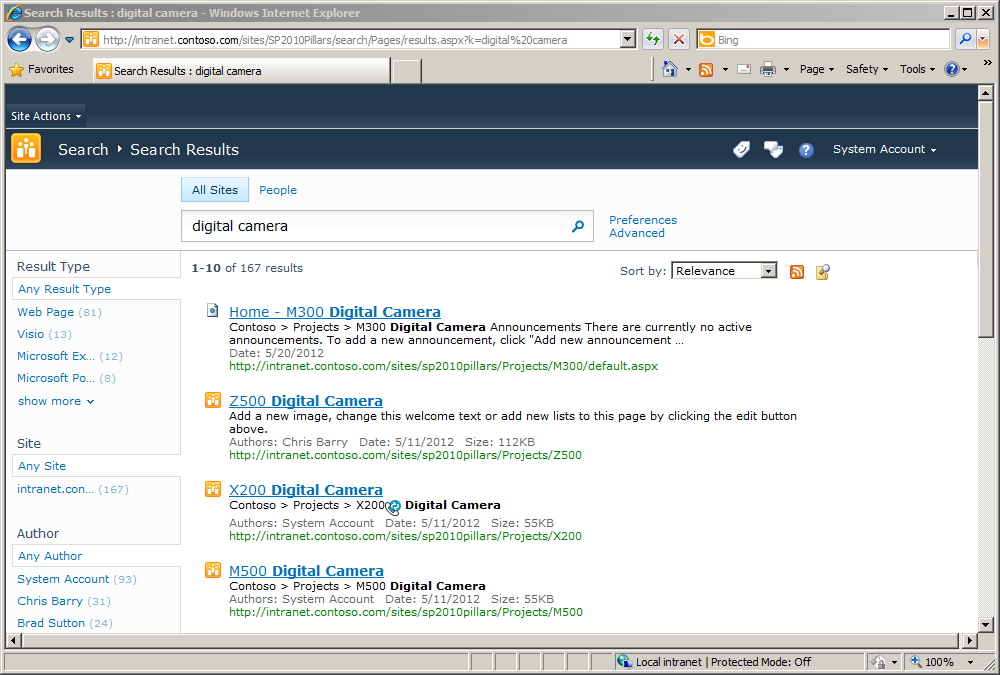Refresh the page with the green arrows icon
1000x675 pixels.
652,40
